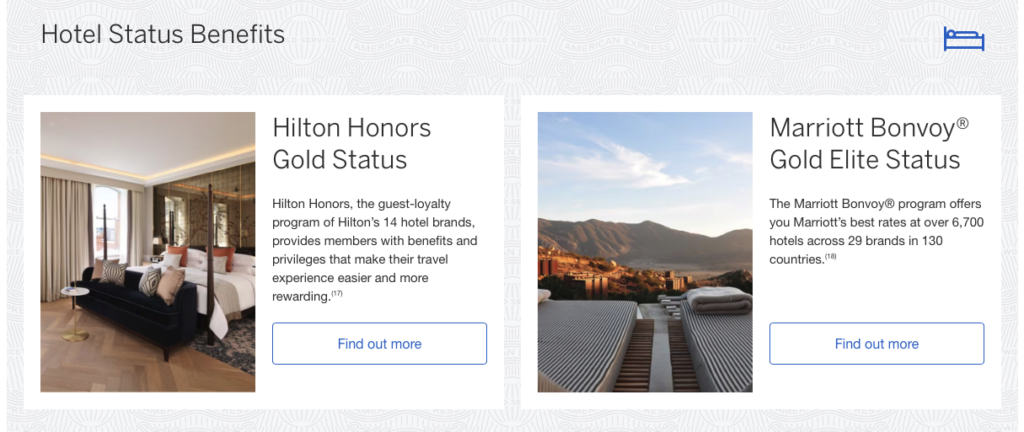Select the Marriott Bonvoy Gold Elite Status title
1024x432 pixels.
coord(868,143)
